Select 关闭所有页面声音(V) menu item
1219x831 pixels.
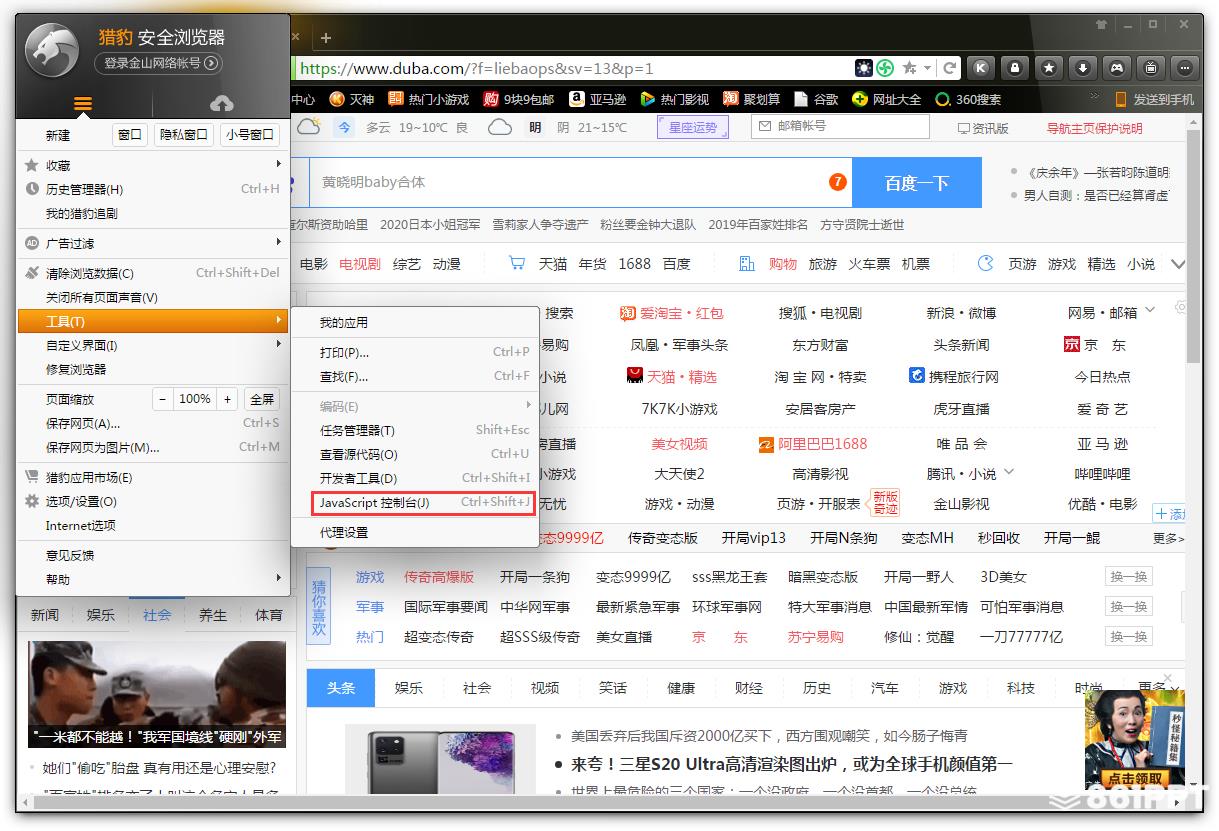(153, 297)
